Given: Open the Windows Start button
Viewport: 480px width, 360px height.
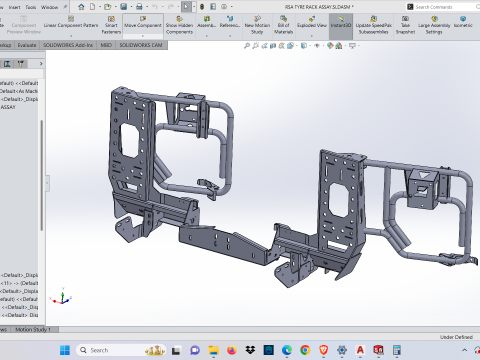Looking at the screenshot, I should coord(65,350).
